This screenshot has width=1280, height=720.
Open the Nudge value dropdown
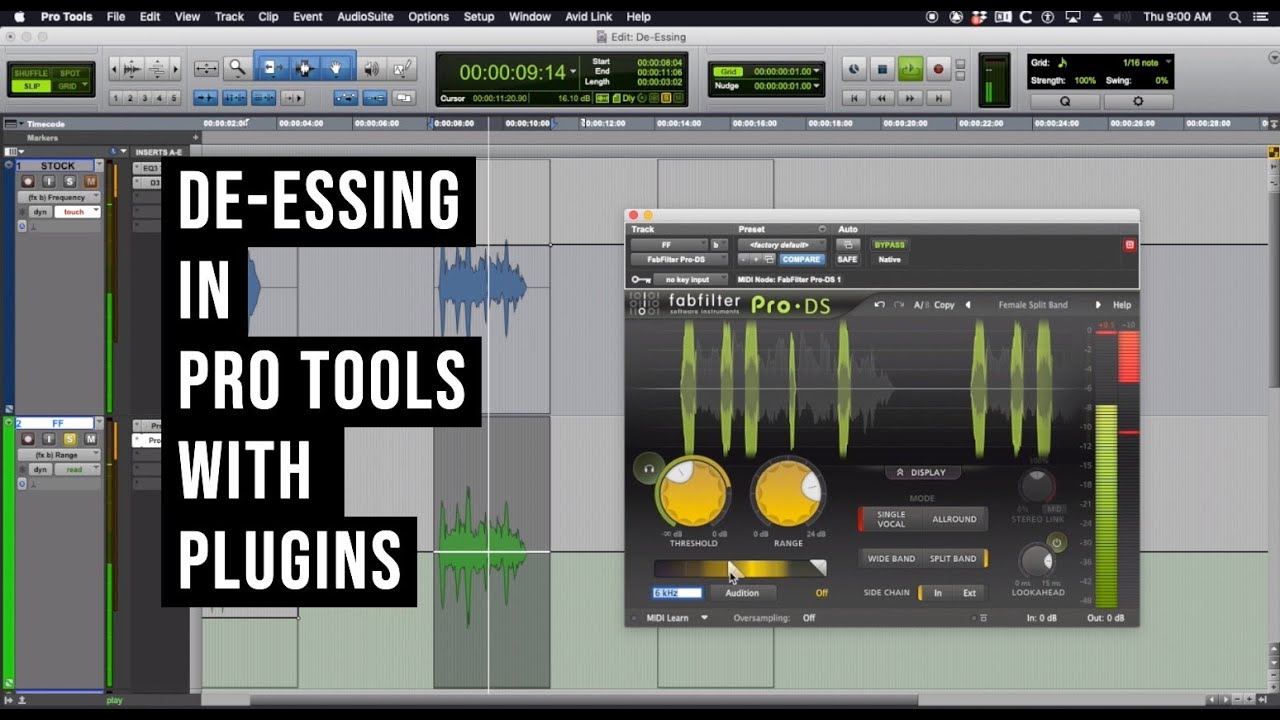click(x=816, y=86)
